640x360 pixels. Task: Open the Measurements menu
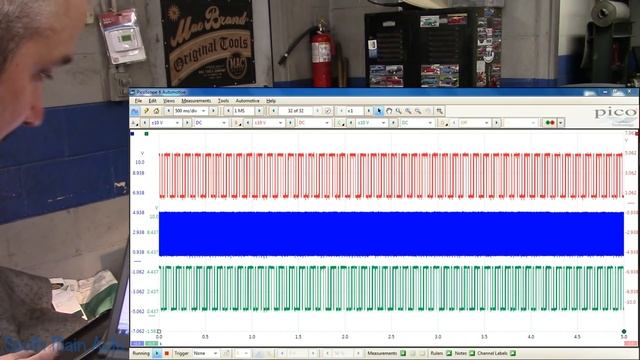196,101
